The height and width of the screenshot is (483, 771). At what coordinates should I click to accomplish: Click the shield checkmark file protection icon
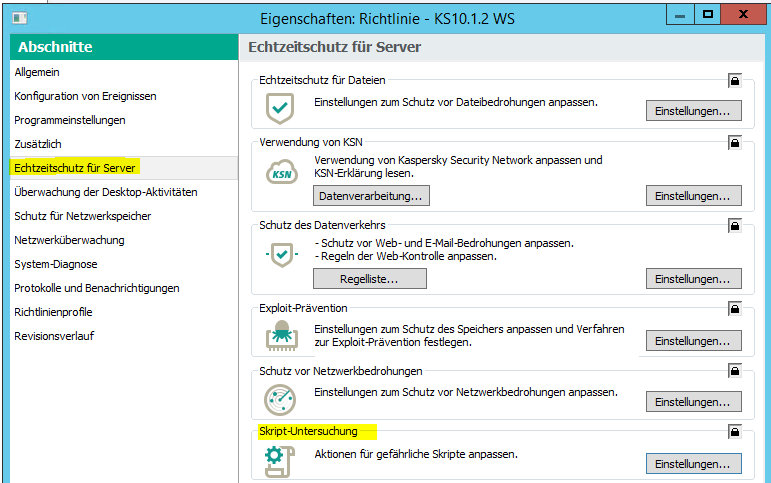click(280, 108)
